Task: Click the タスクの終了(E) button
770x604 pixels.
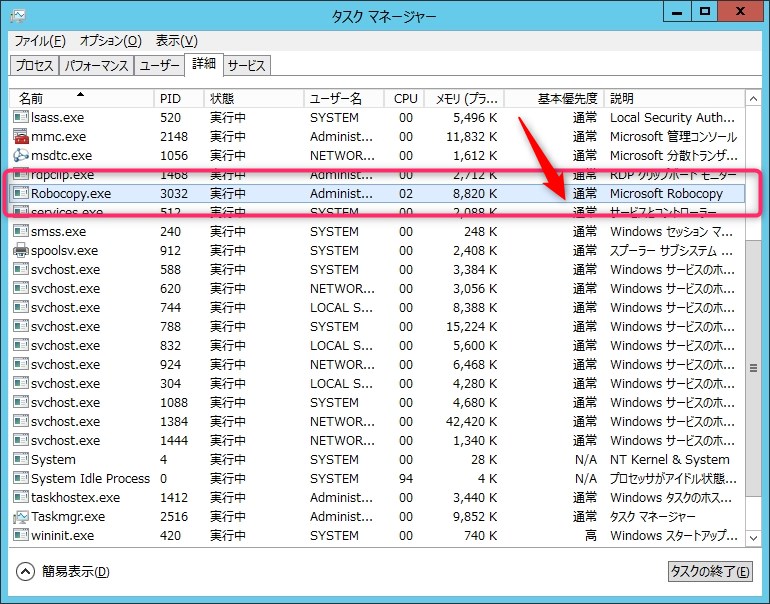Action: (710, 572)
